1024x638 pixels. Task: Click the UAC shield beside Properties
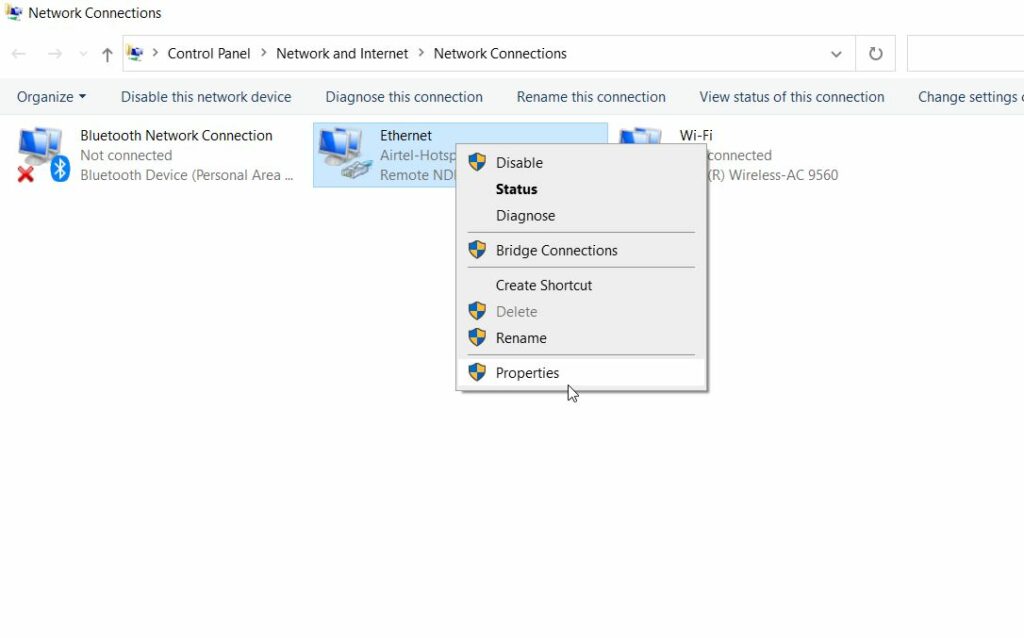477,372
